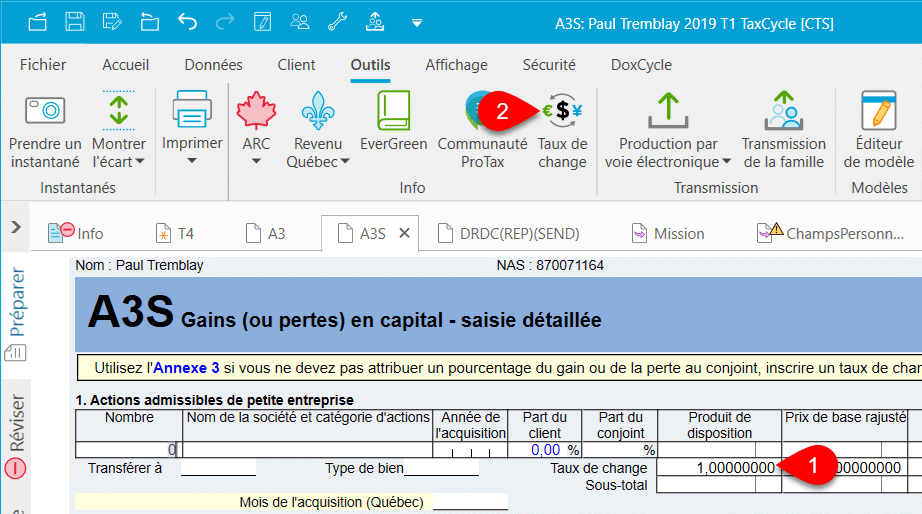The width and height of the screenshot is (922, 514).
Task: Click the Taux de change 1,00000000 field
Action: coord(719,468)
